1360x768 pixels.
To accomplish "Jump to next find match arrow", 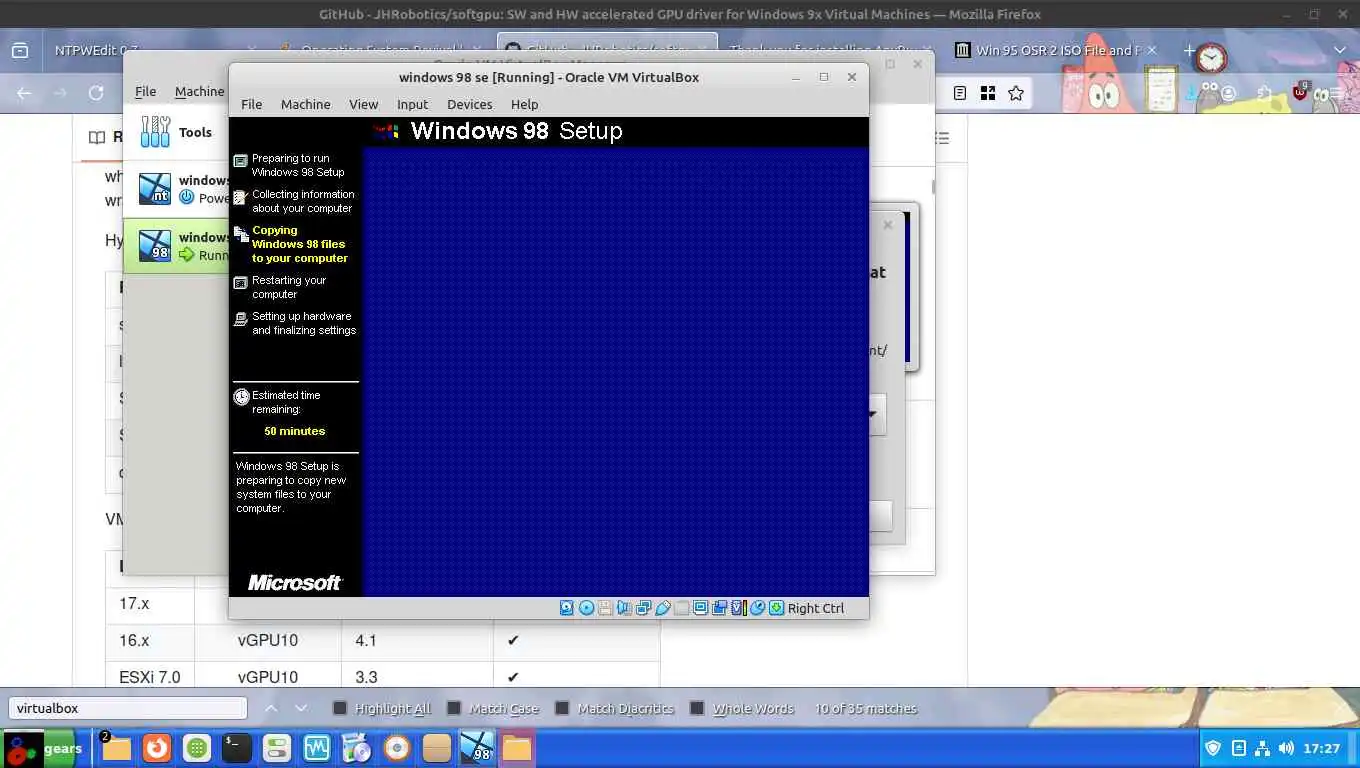I will [301, 708].
